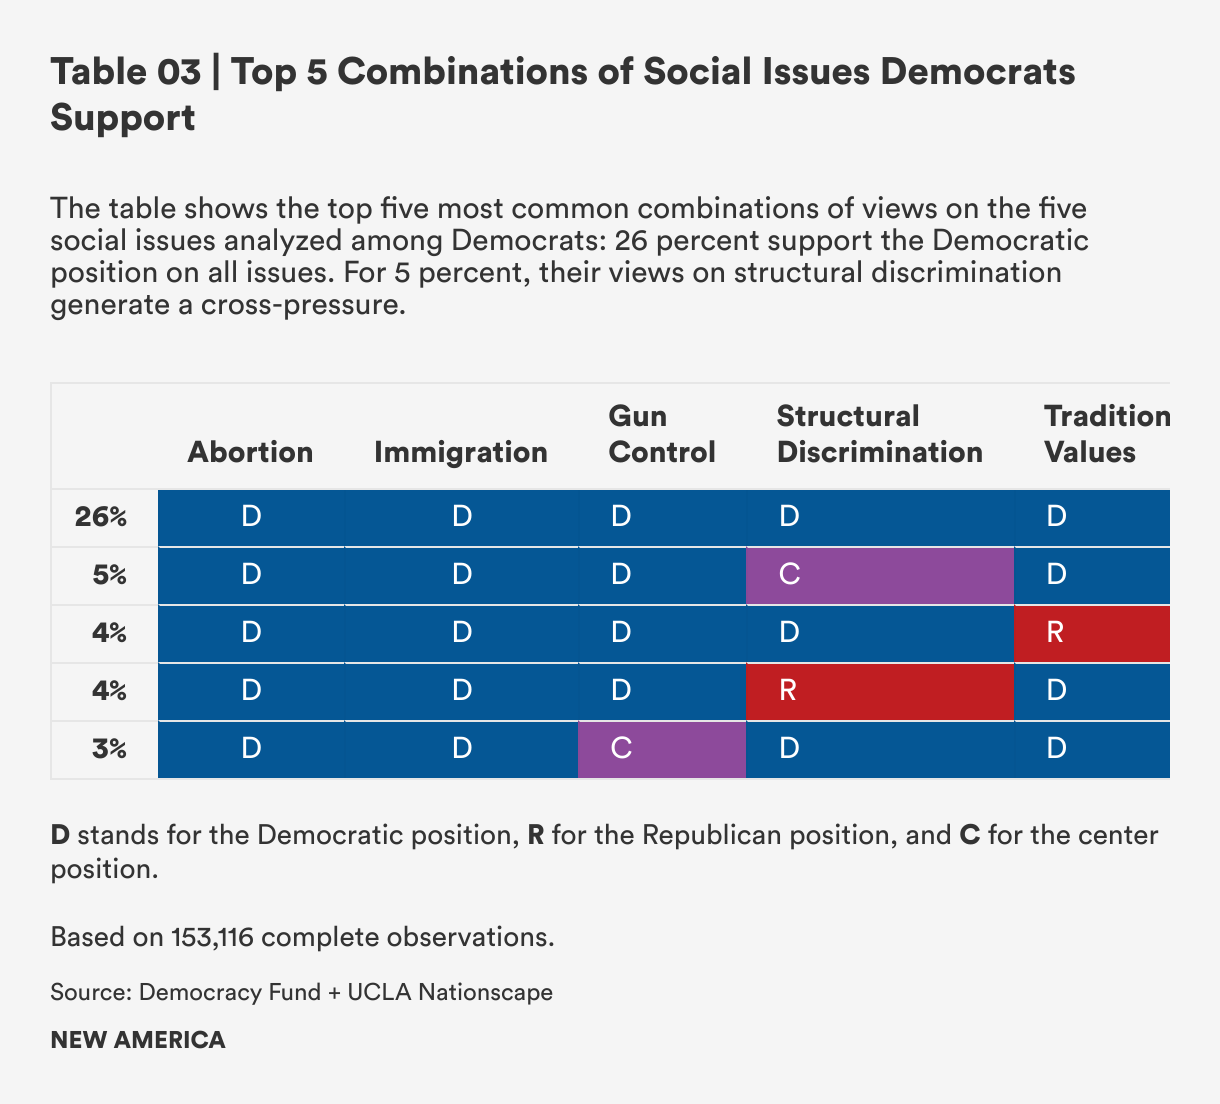1220x1104 pixels.
Task: Click the red R cell in Traditional Values column
Action: [1091, 633]
